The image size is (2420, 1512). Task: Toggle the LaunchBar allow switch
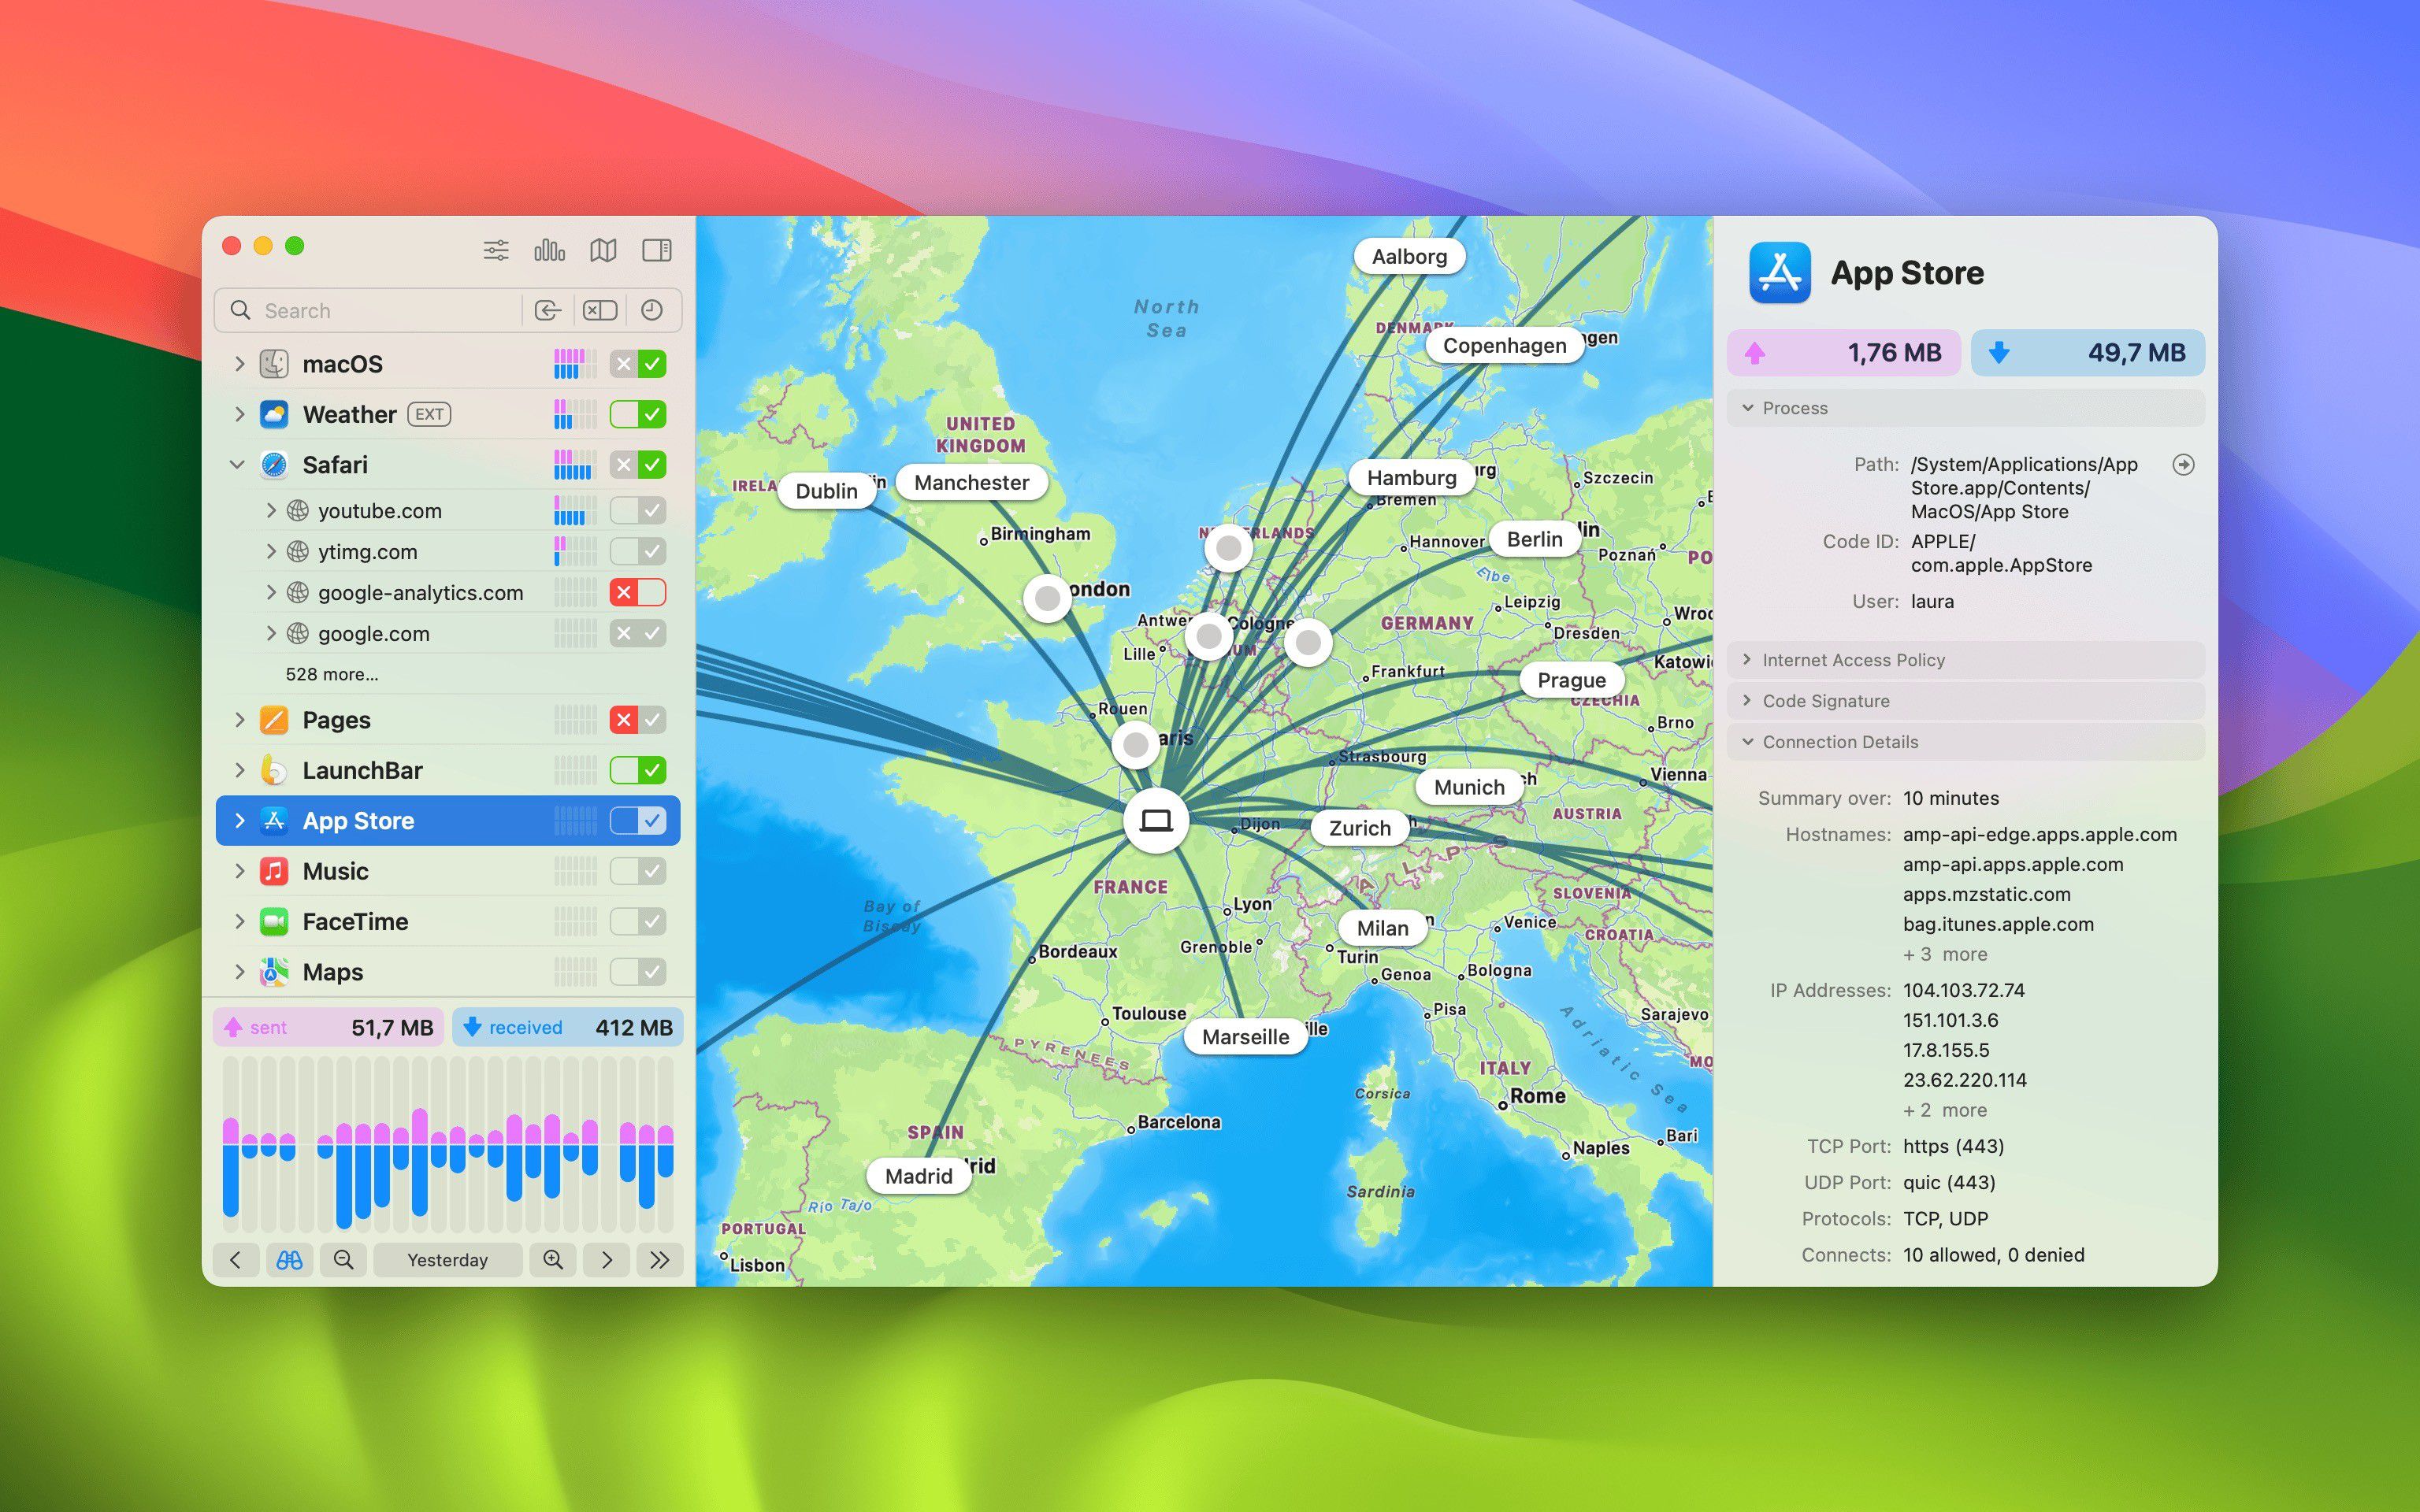[638, 770]
